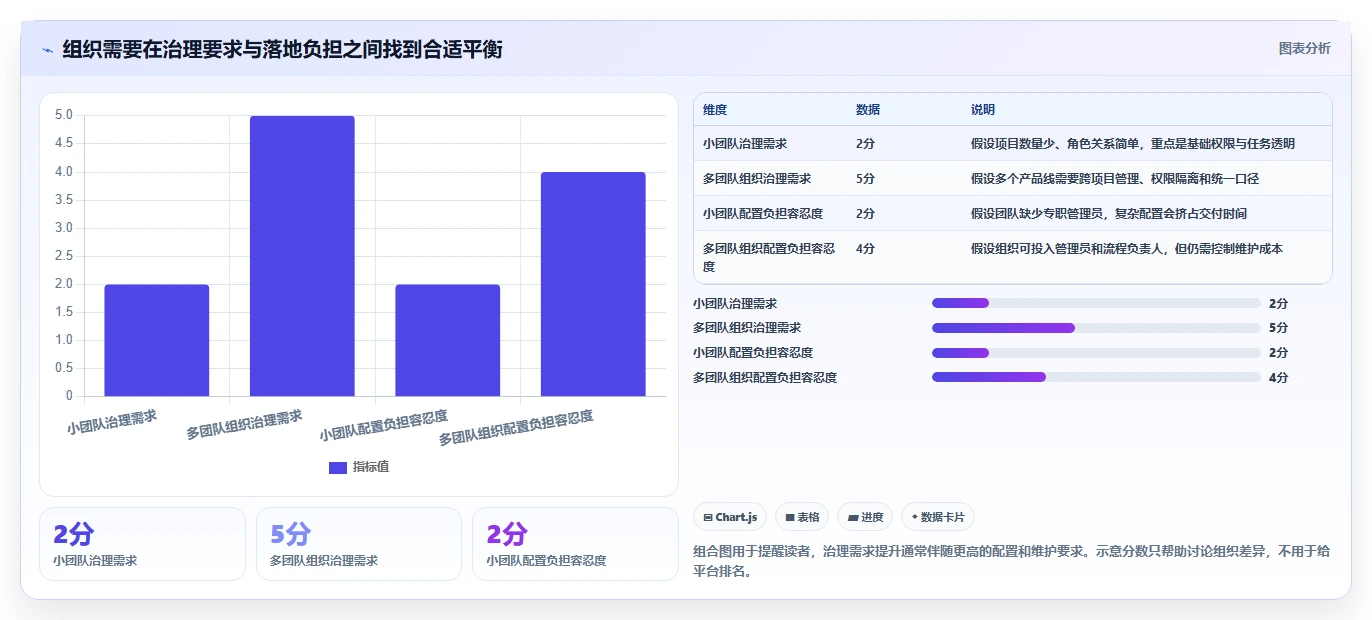Click progress value 5分 beside 多团队组织治理需求

tap(1278, 328)
